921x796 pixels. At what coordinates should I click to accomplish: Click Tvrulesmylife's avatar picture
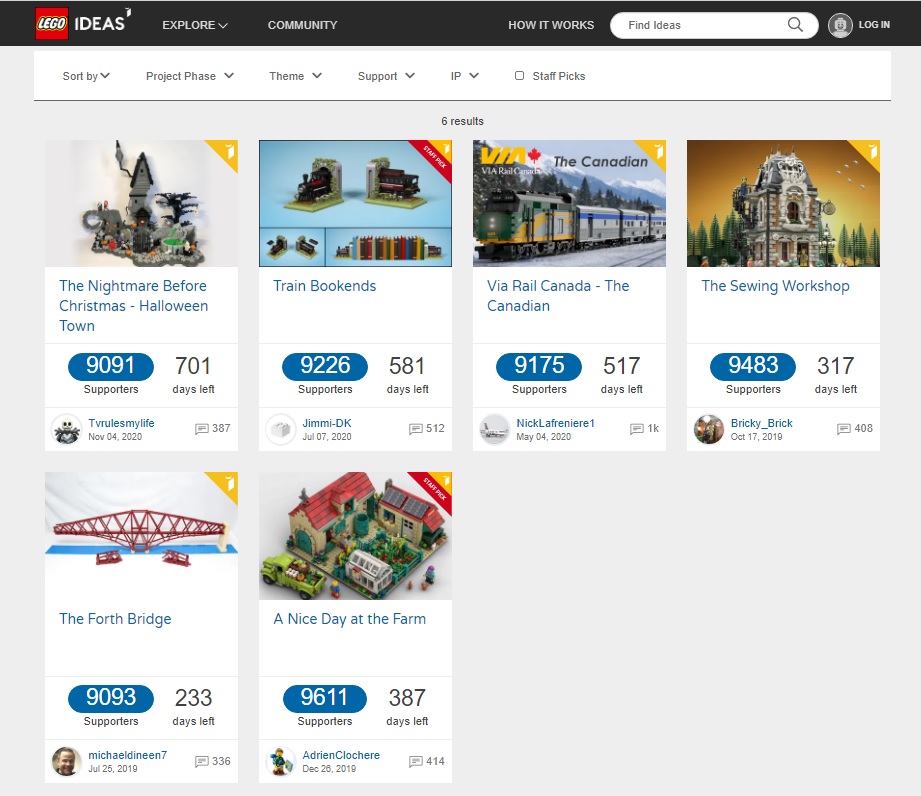click(x=66, y=429)
